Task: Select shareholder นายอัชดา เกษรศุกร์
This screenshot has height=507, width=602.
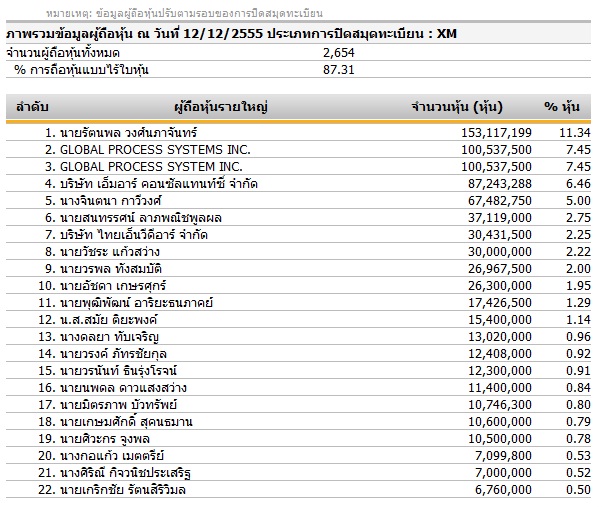Action: tap(113, 286)
